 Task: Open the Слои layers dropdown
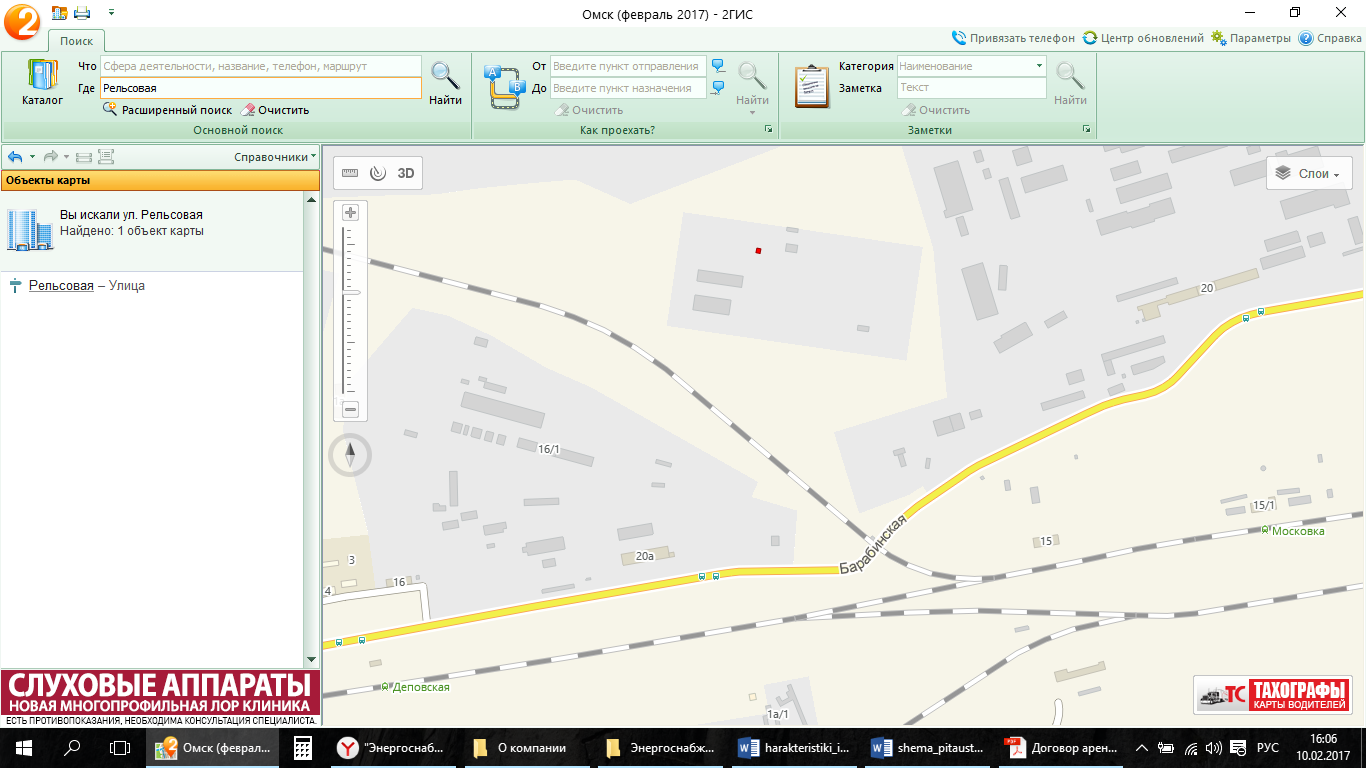[1309, 174]
